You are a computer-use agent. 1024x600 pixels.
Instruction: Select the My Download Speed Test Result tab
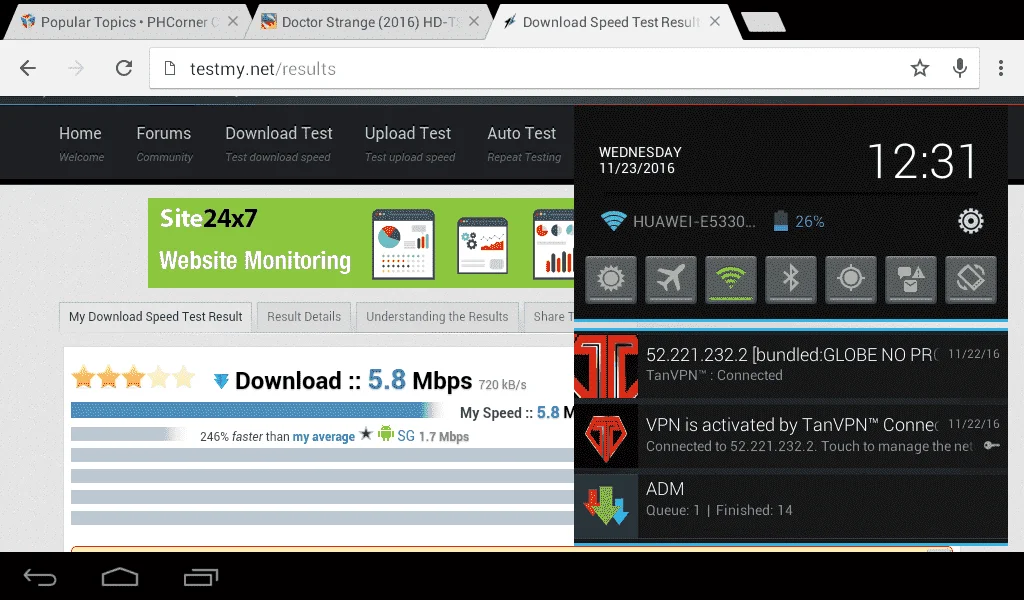(x=155, y=317)
